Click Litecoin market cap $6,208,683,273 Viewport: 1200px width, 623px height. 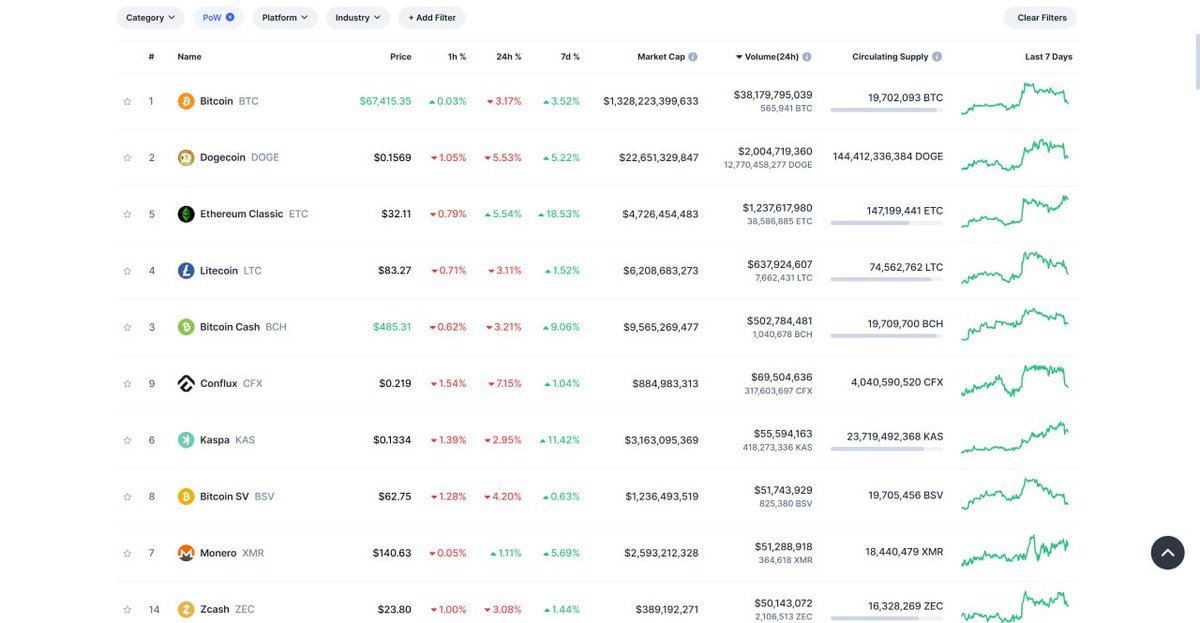click(x=660, y=270)
